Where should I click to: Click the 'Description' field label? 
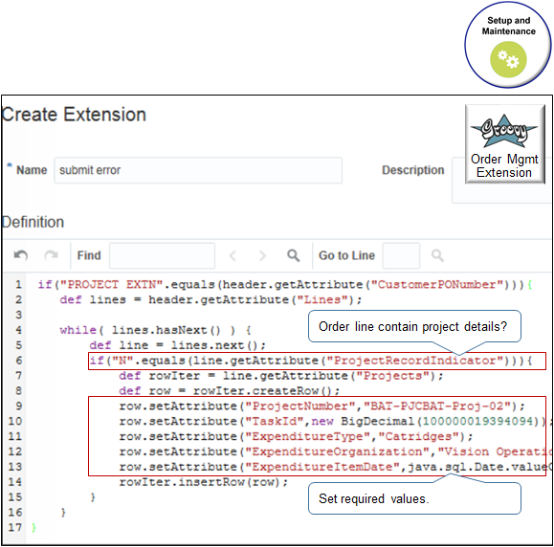click(413, 170)
